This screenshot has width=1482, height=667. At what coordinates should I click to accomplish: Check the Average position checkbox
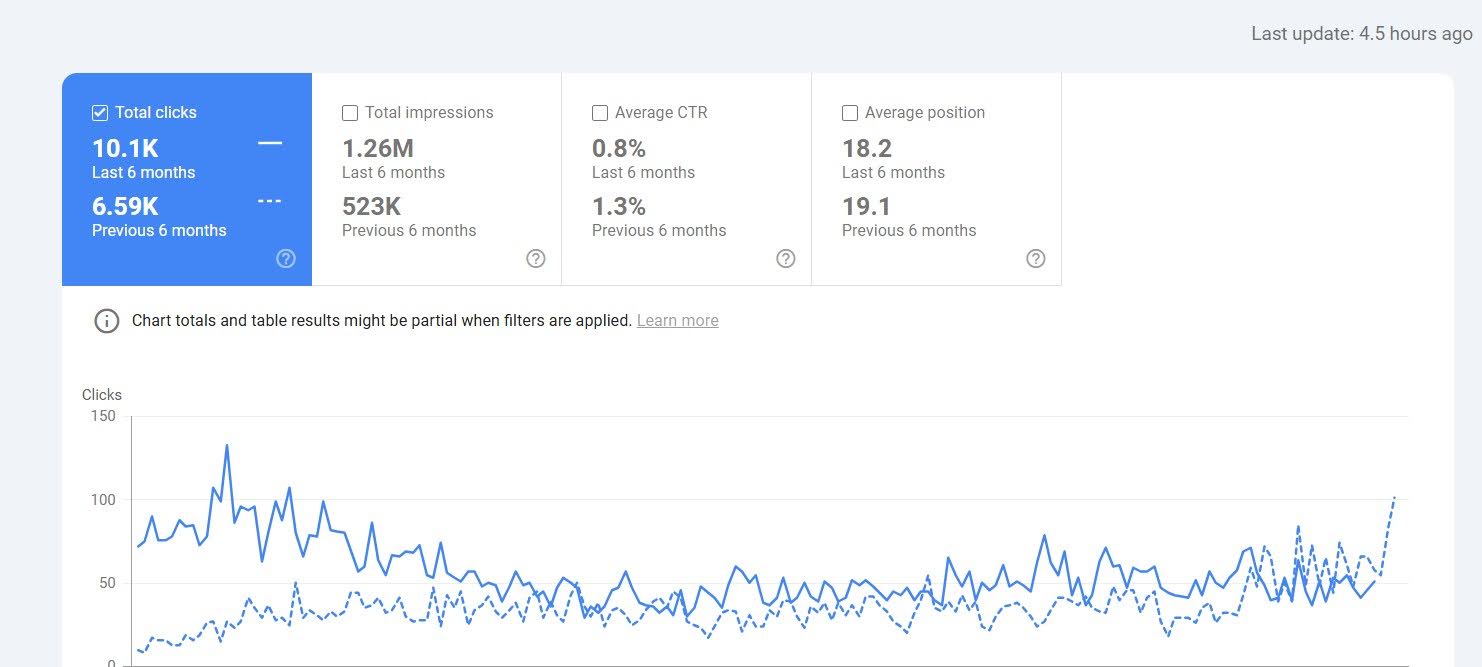pos(850,113)
